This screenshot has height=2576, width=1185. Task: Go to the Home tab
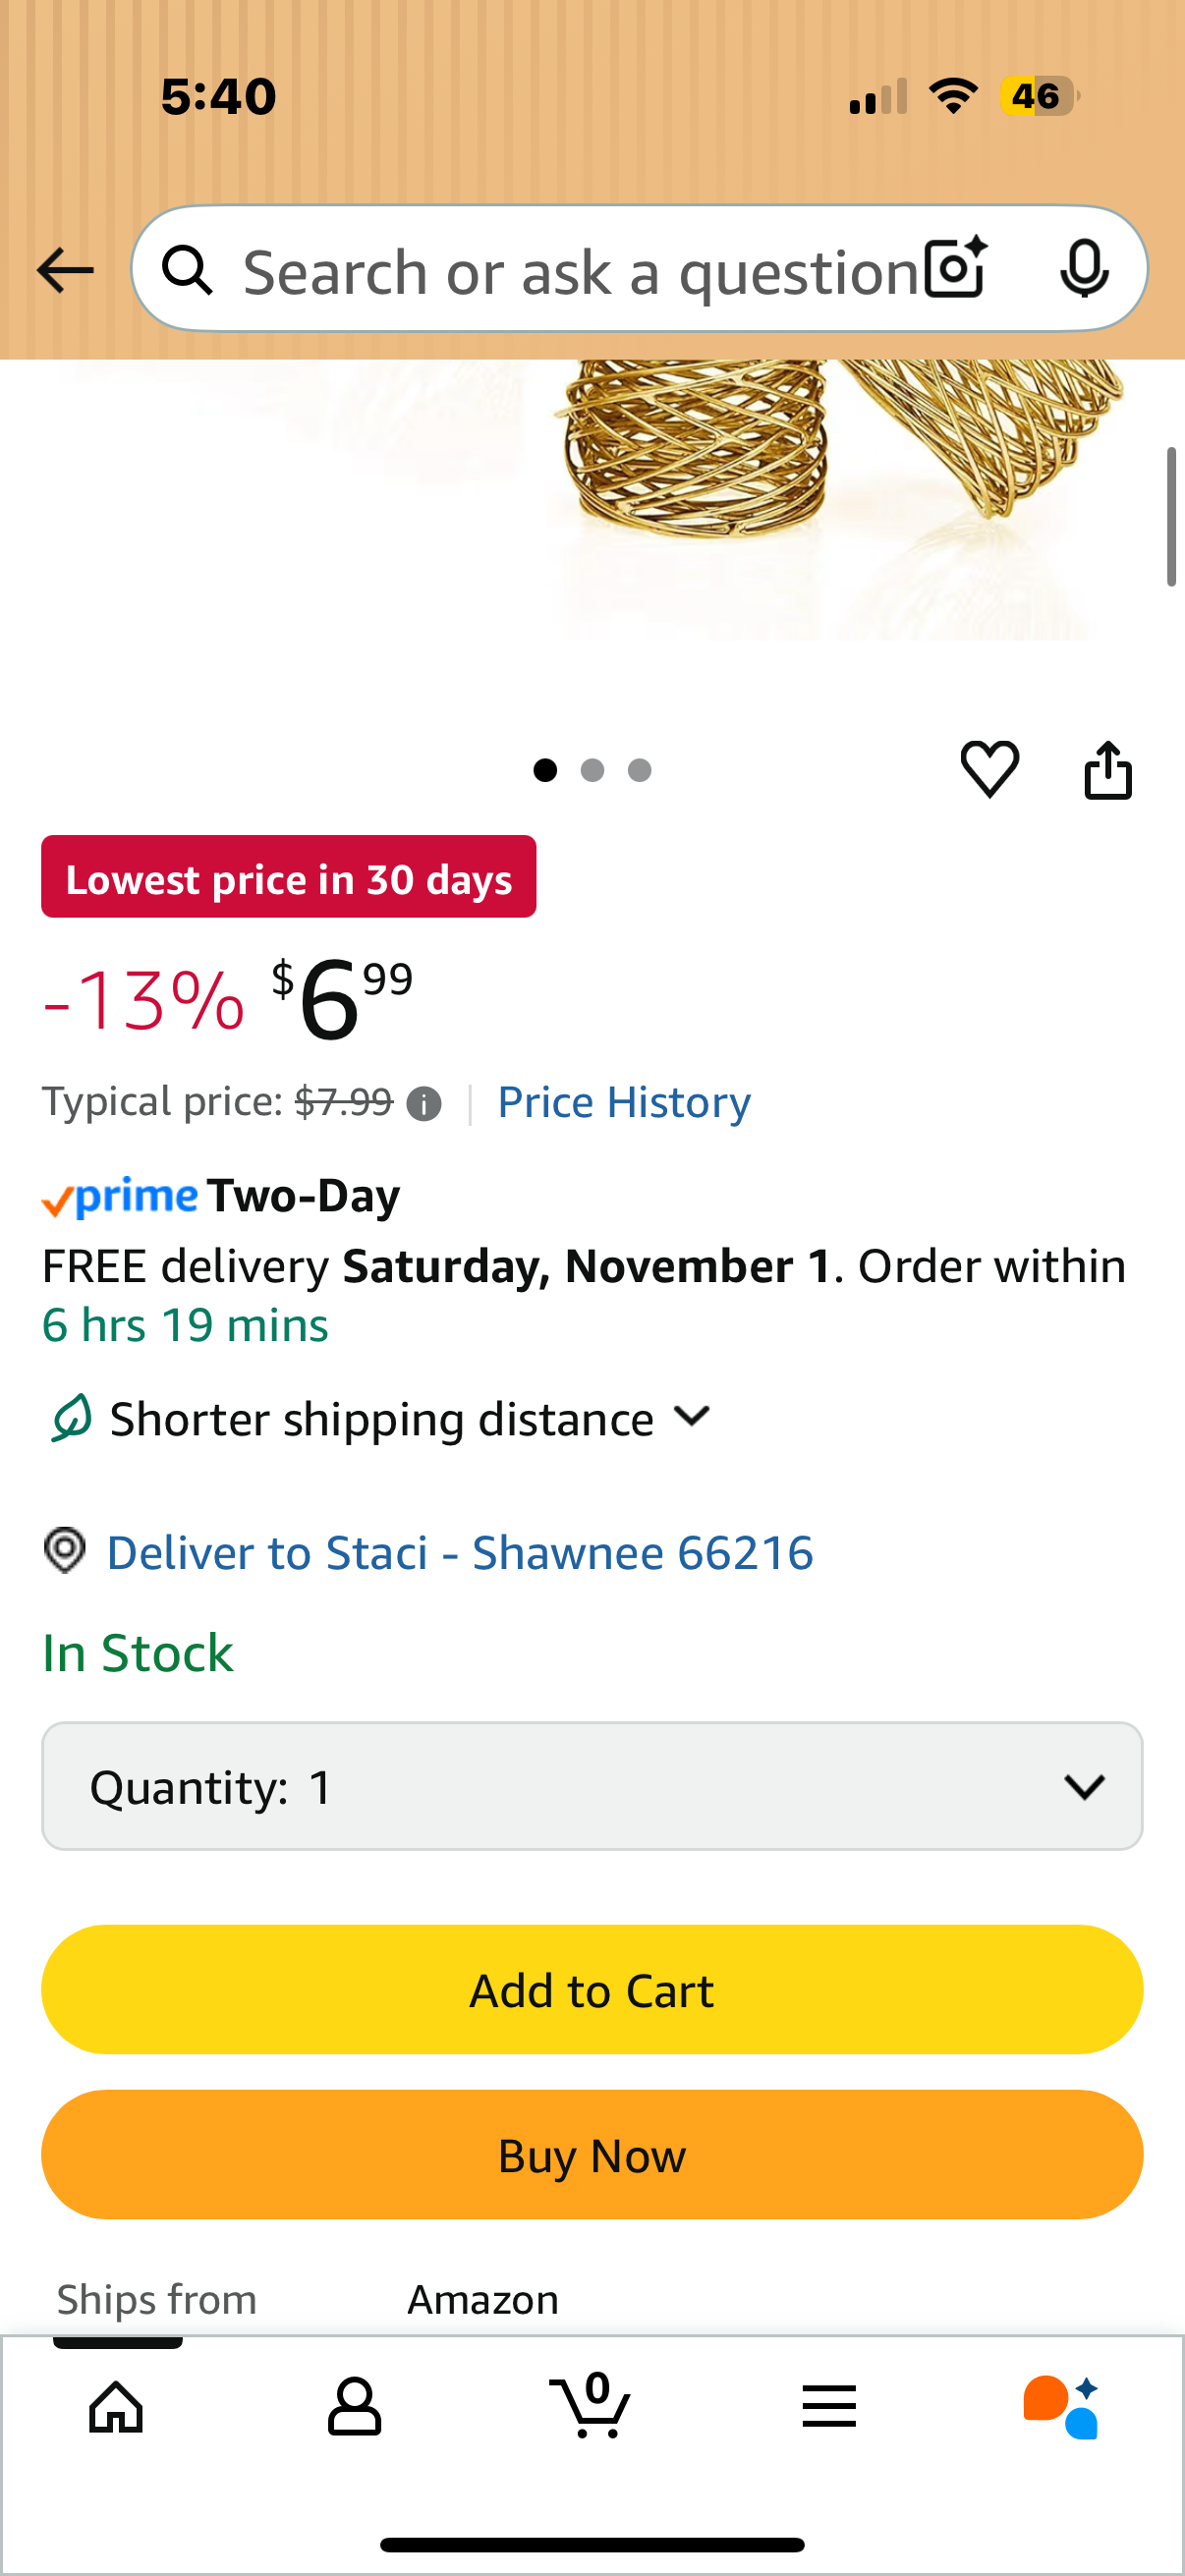[x=117, y=2406]
